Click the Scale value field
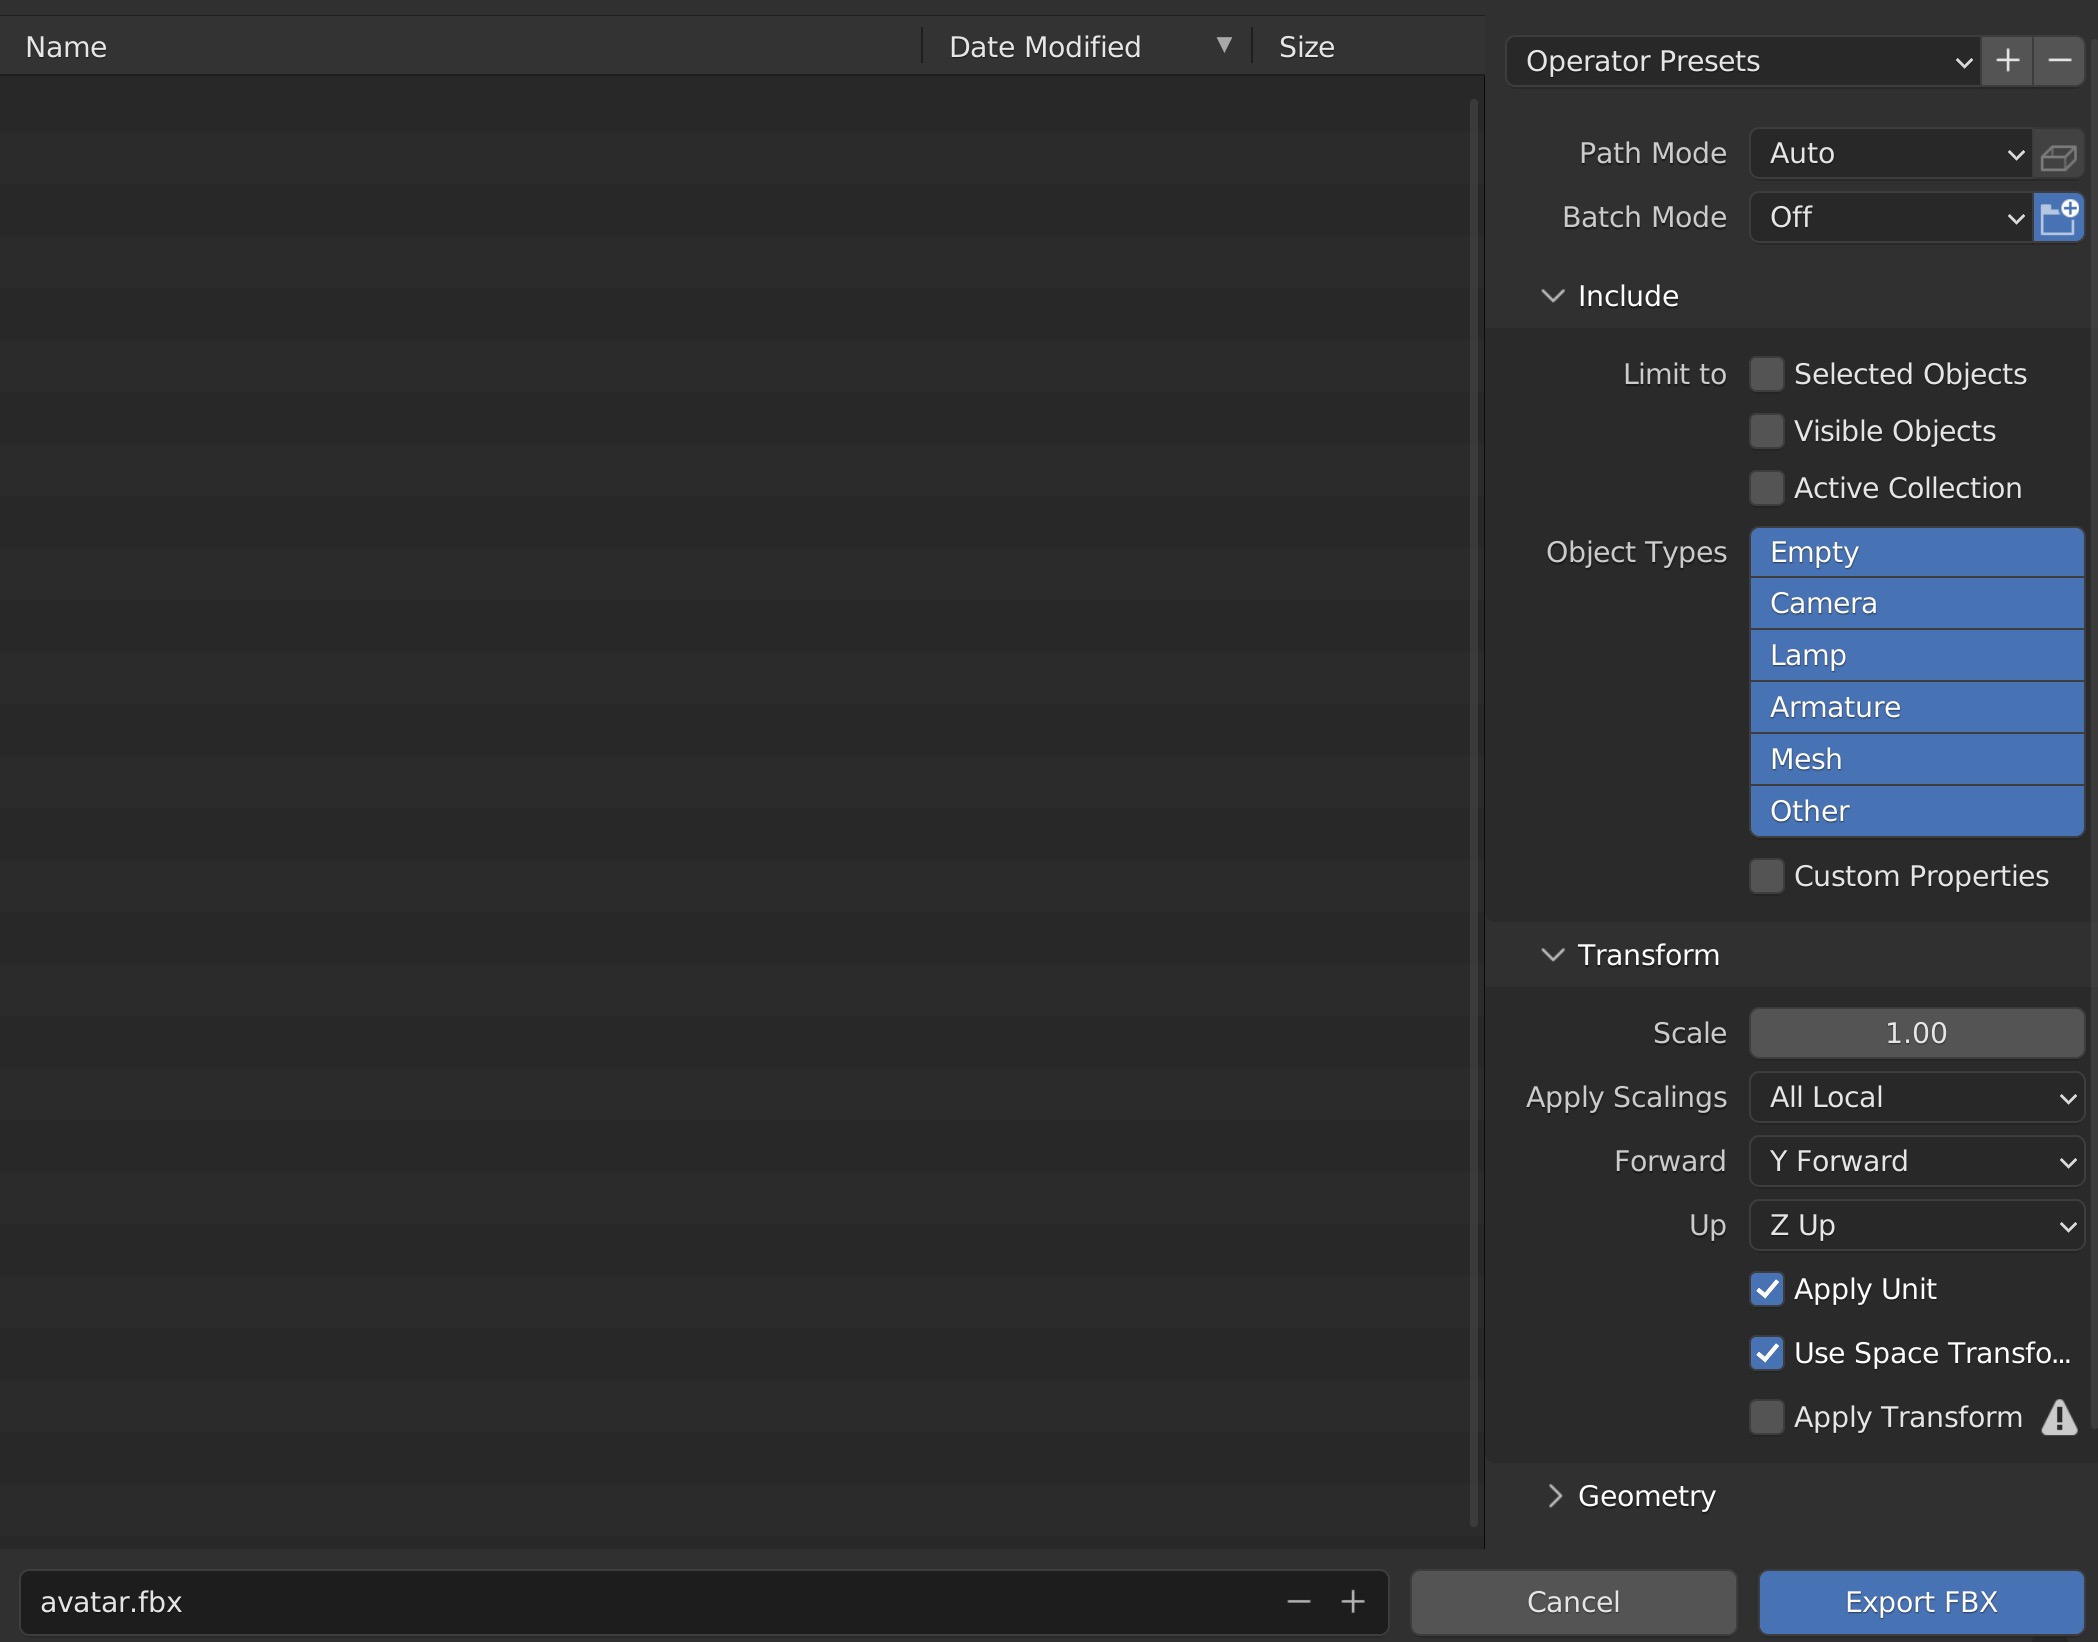This screenshot has height=1642, width=2098. click(x=1915, y=1033)
